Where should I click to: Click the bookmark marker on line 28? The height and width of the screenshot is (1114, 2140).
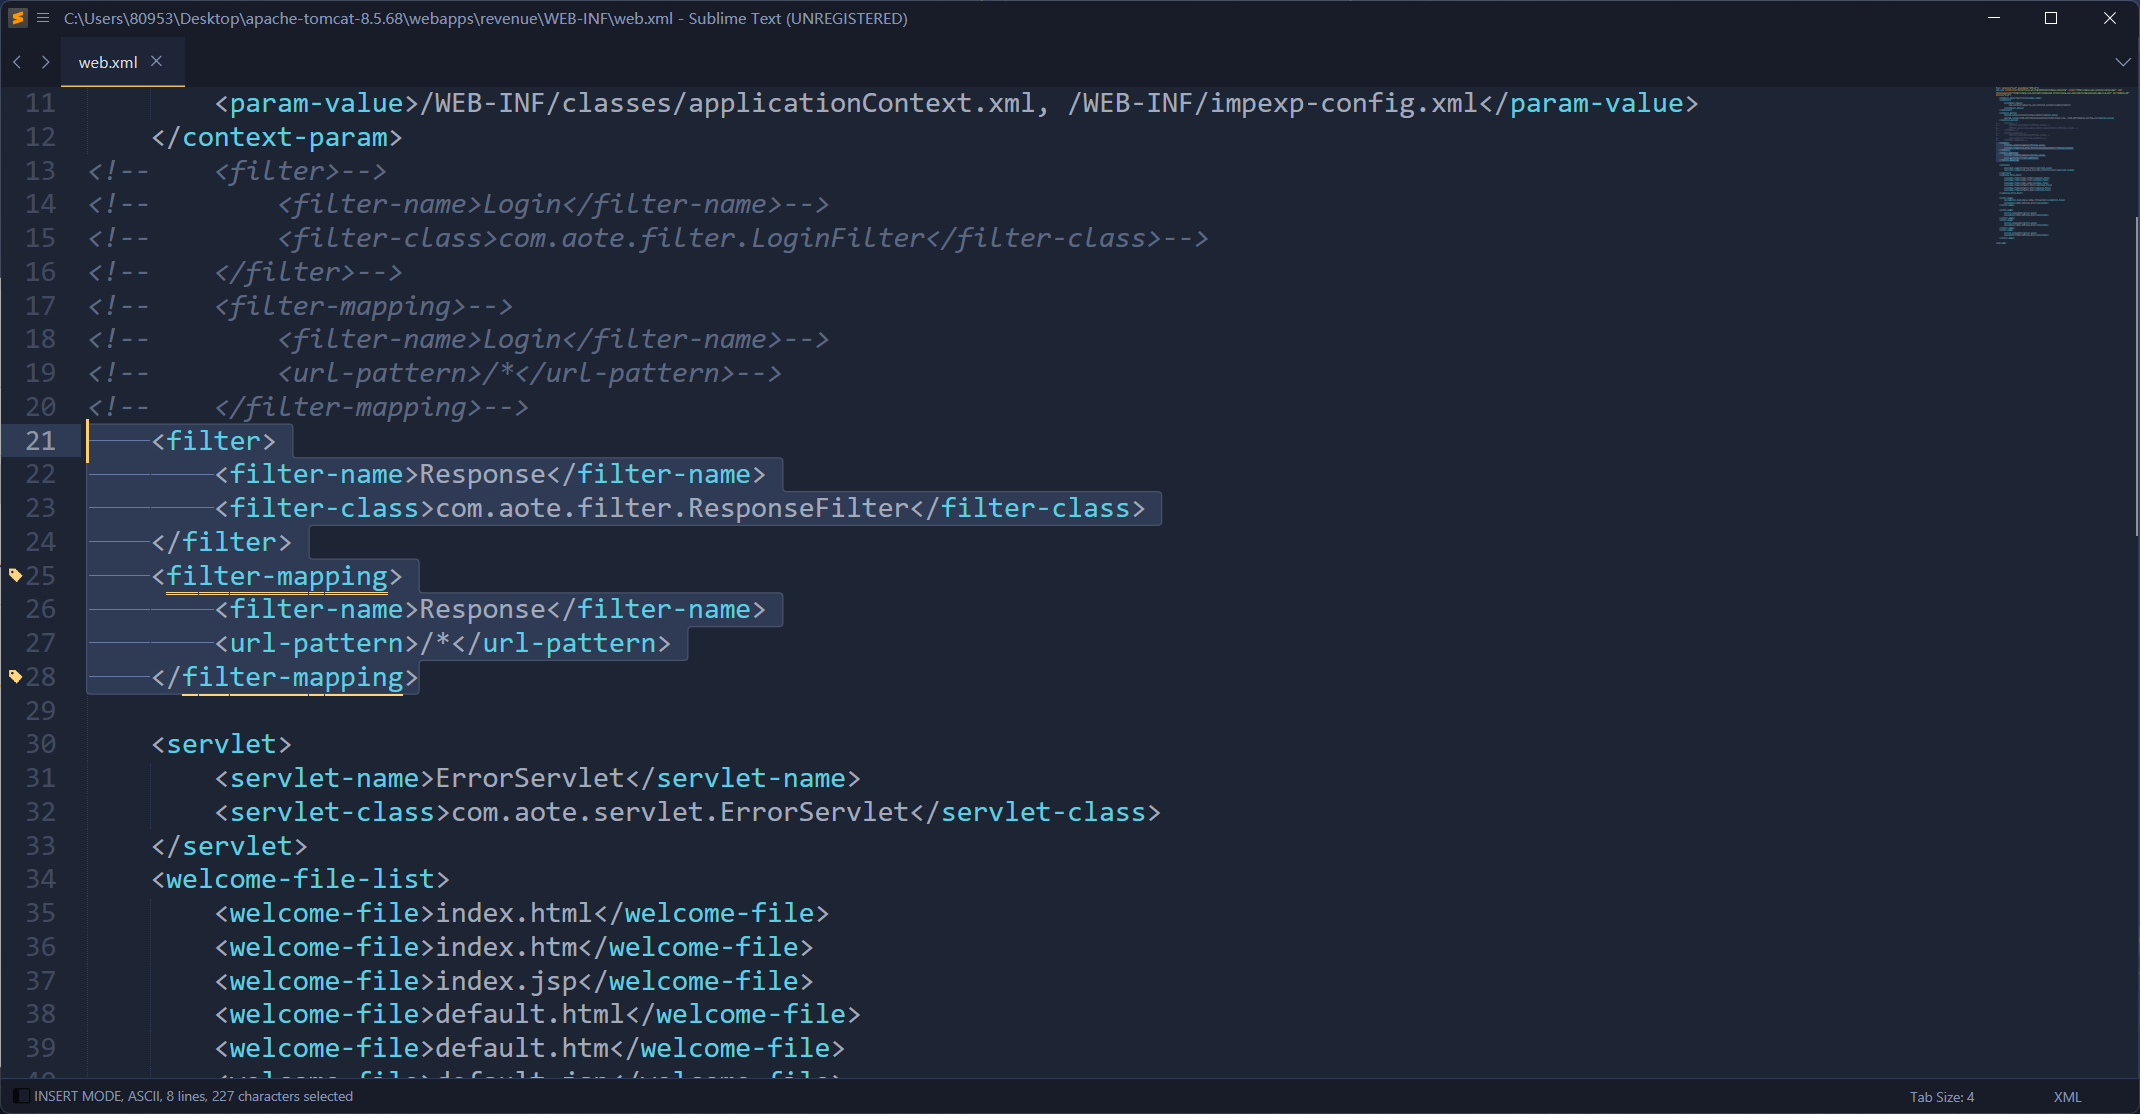[15, 677]
